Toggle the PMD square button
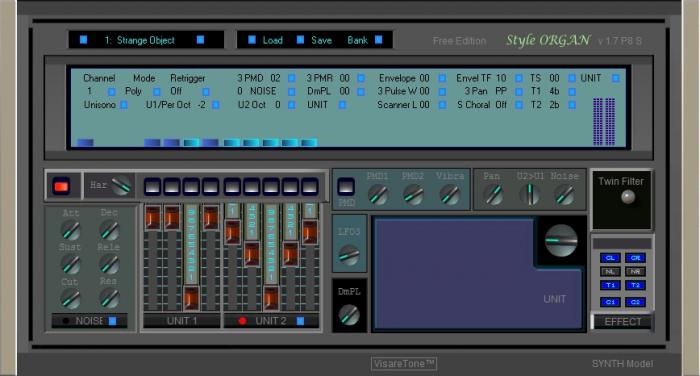 click(346, 186)
